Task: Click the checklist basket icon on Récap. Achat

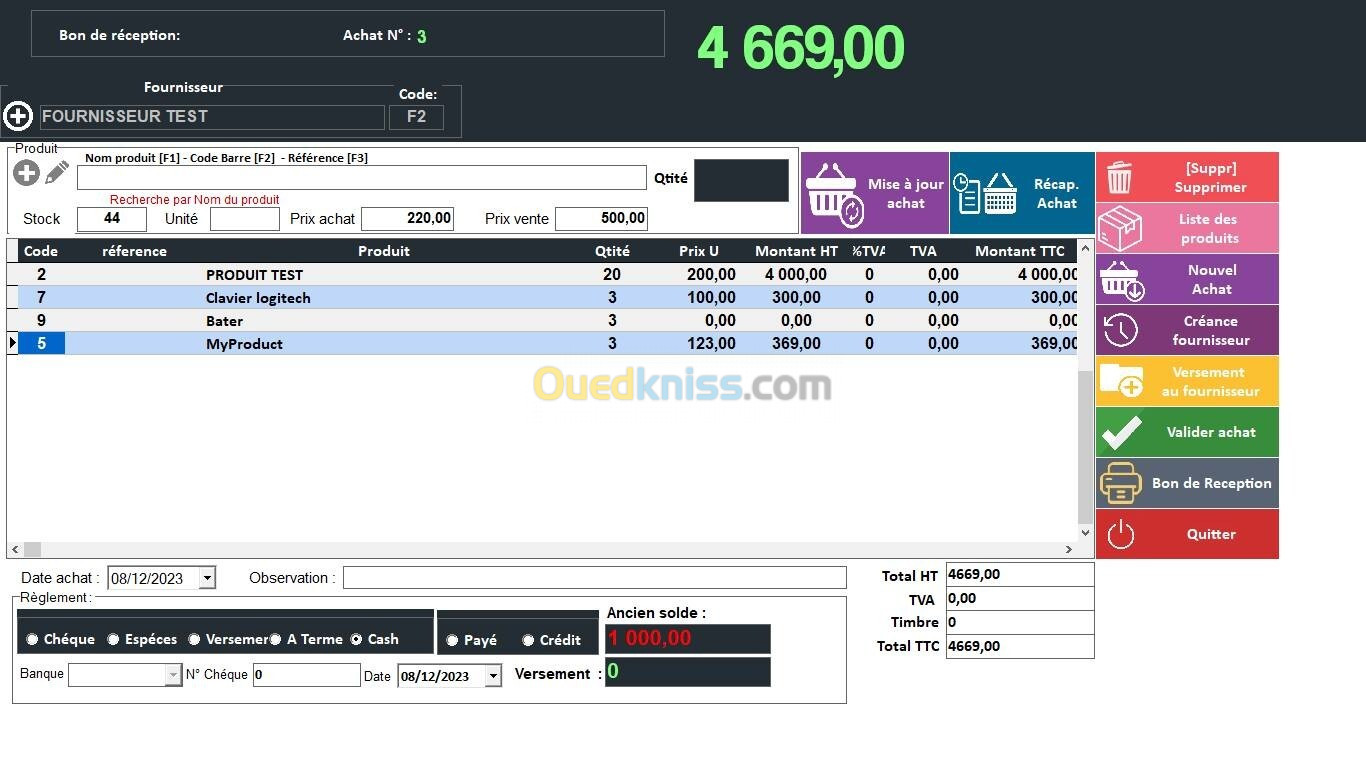Action: (x=985, y=193)
